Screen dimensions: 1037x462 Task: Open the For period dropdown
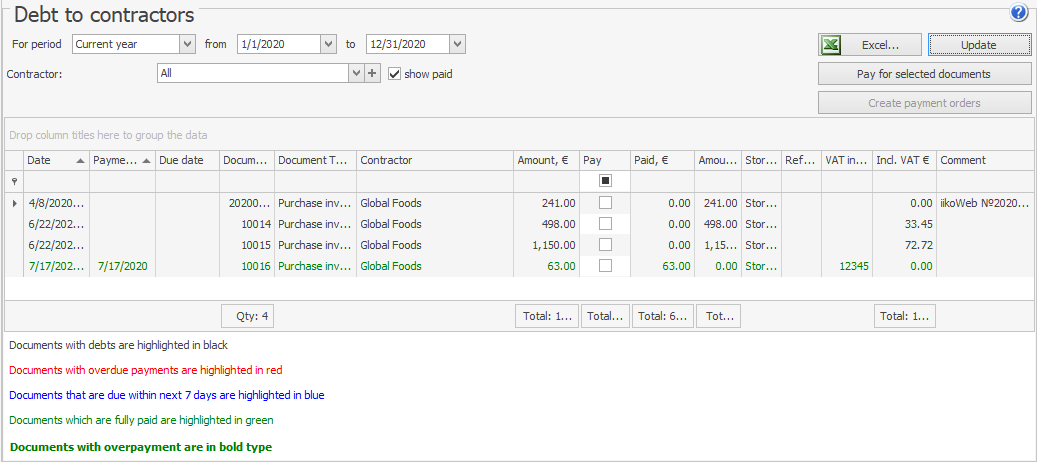(x=187, y=44)
